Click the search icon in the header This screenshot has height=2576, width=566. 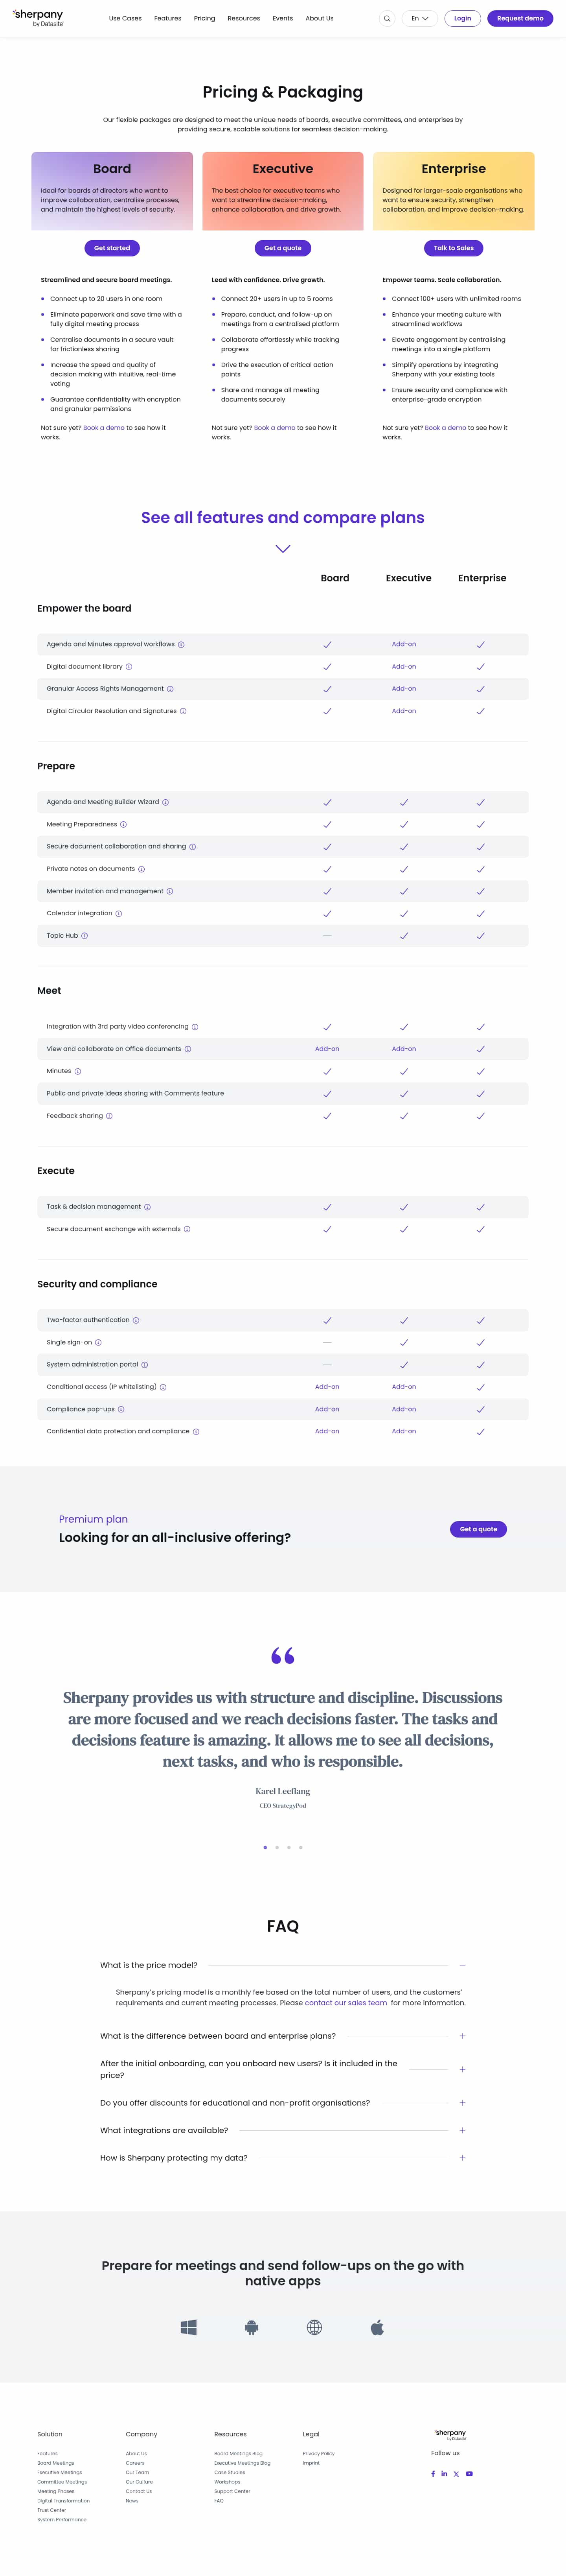tap(387, 18)
